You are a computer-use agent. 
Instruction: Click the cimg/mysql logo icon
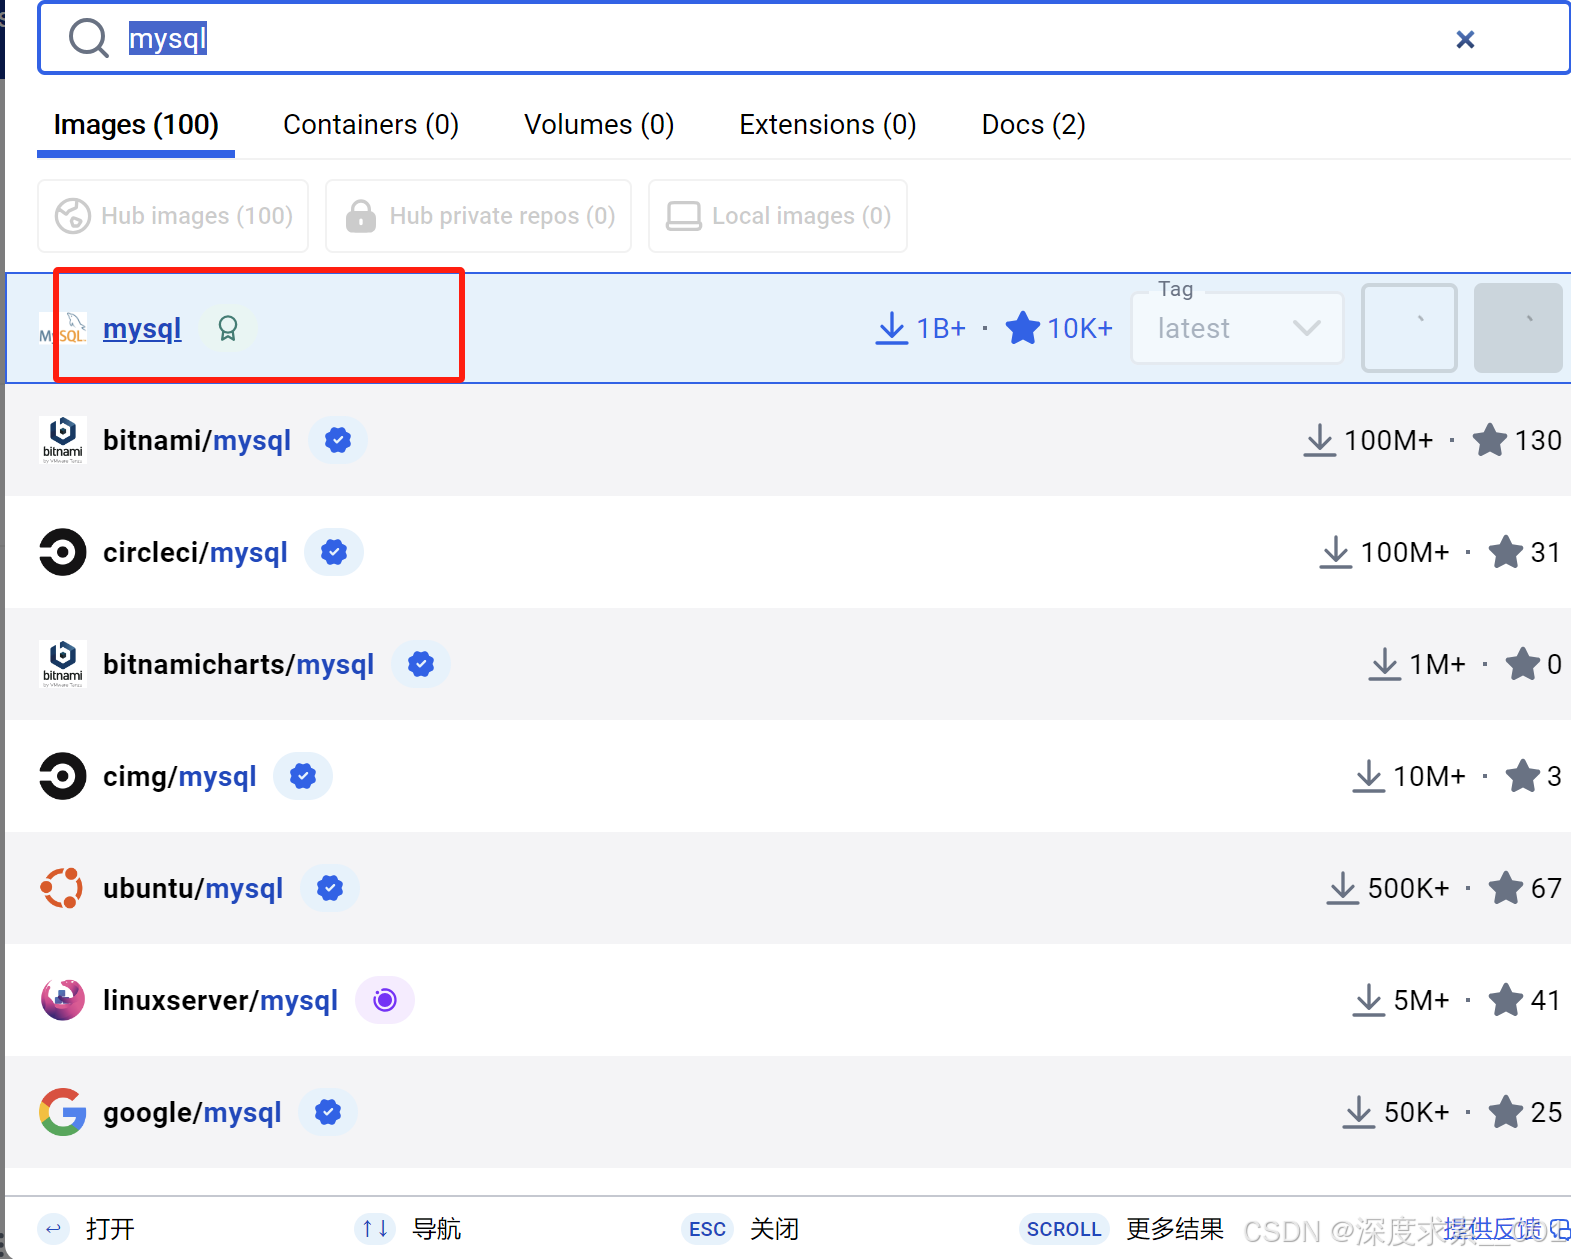62,776
